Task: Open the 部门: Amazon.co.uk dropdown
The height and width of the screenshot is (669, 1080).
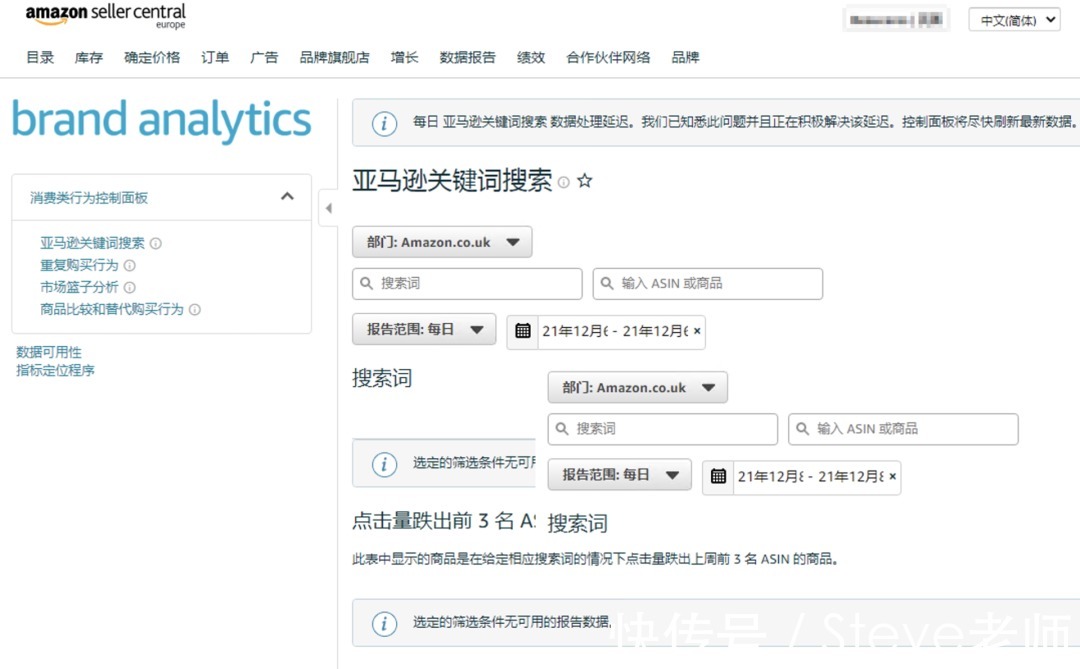Action: pos(441,241)
